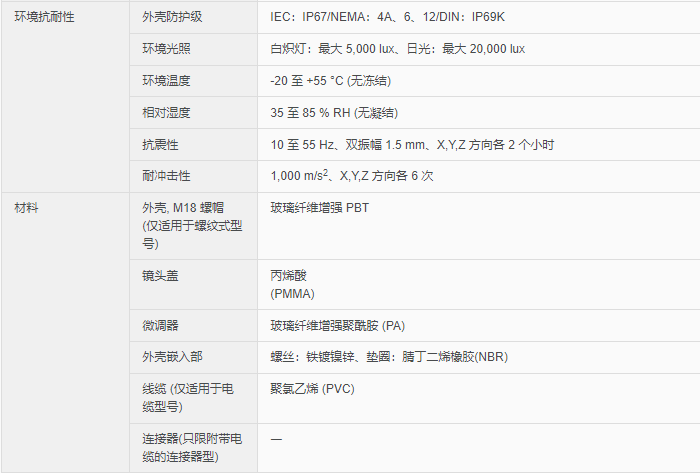The image size is (700, 473).
Task: Select the 抗震性 row label
Action: 160,145
